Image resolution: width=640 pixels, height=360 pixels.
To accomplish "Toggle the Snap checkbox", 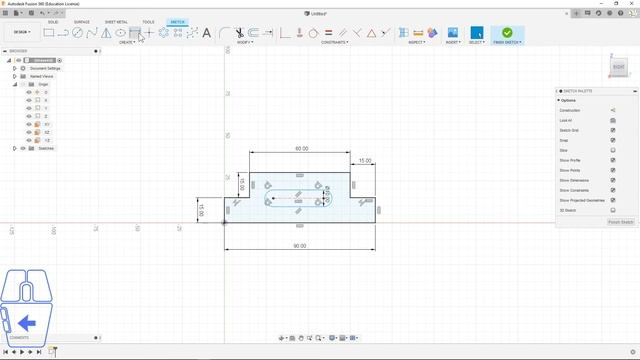I will [x=613, y=140].
